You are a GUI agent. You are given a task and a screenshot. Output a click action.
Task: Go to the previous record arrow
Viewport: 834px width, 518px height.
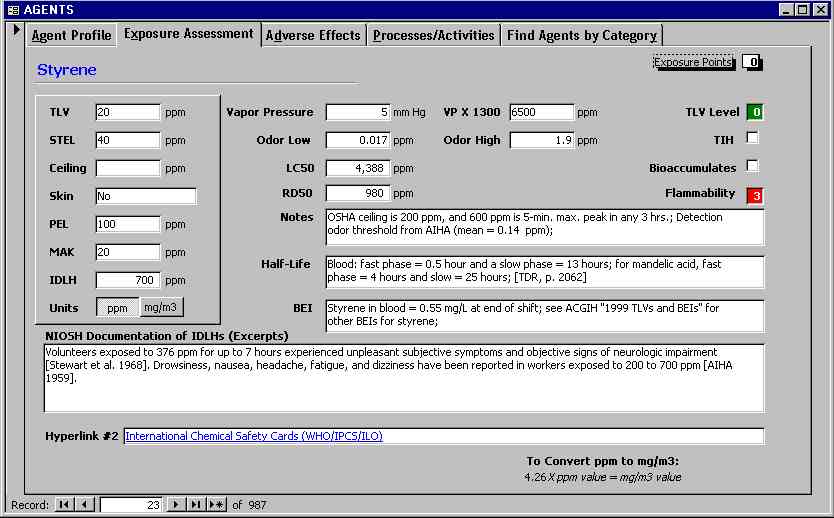click(85, 505)
